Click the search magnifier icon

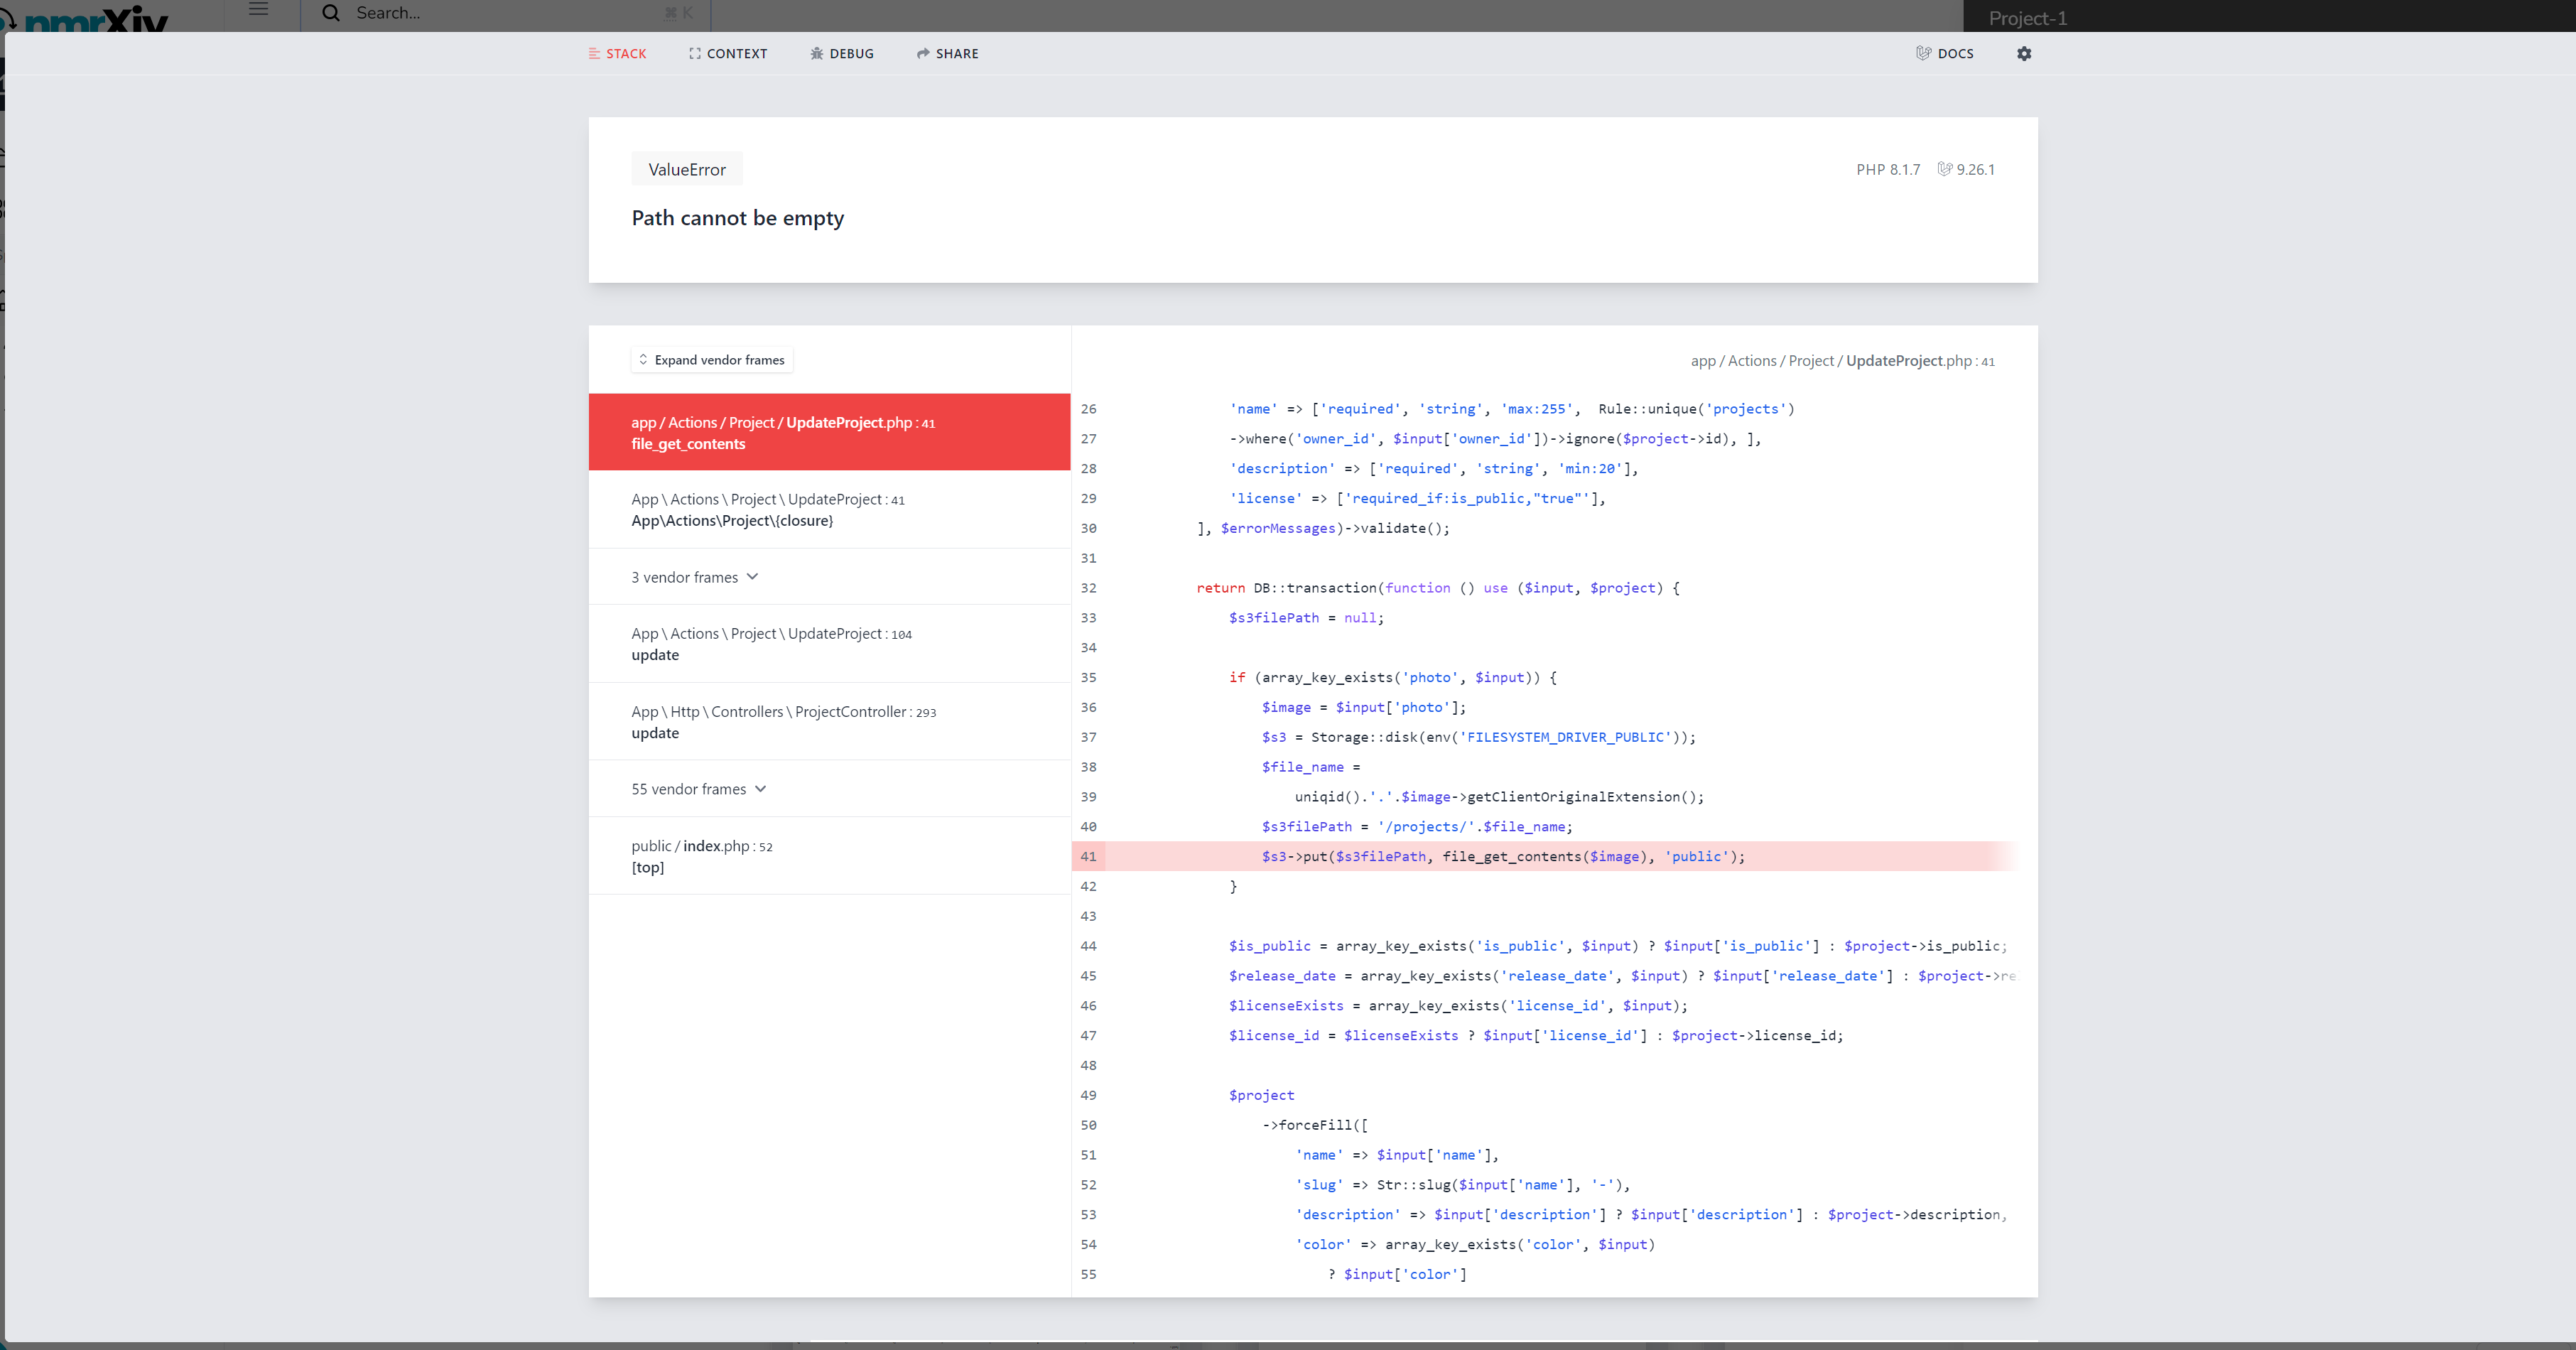pos(330,12)
